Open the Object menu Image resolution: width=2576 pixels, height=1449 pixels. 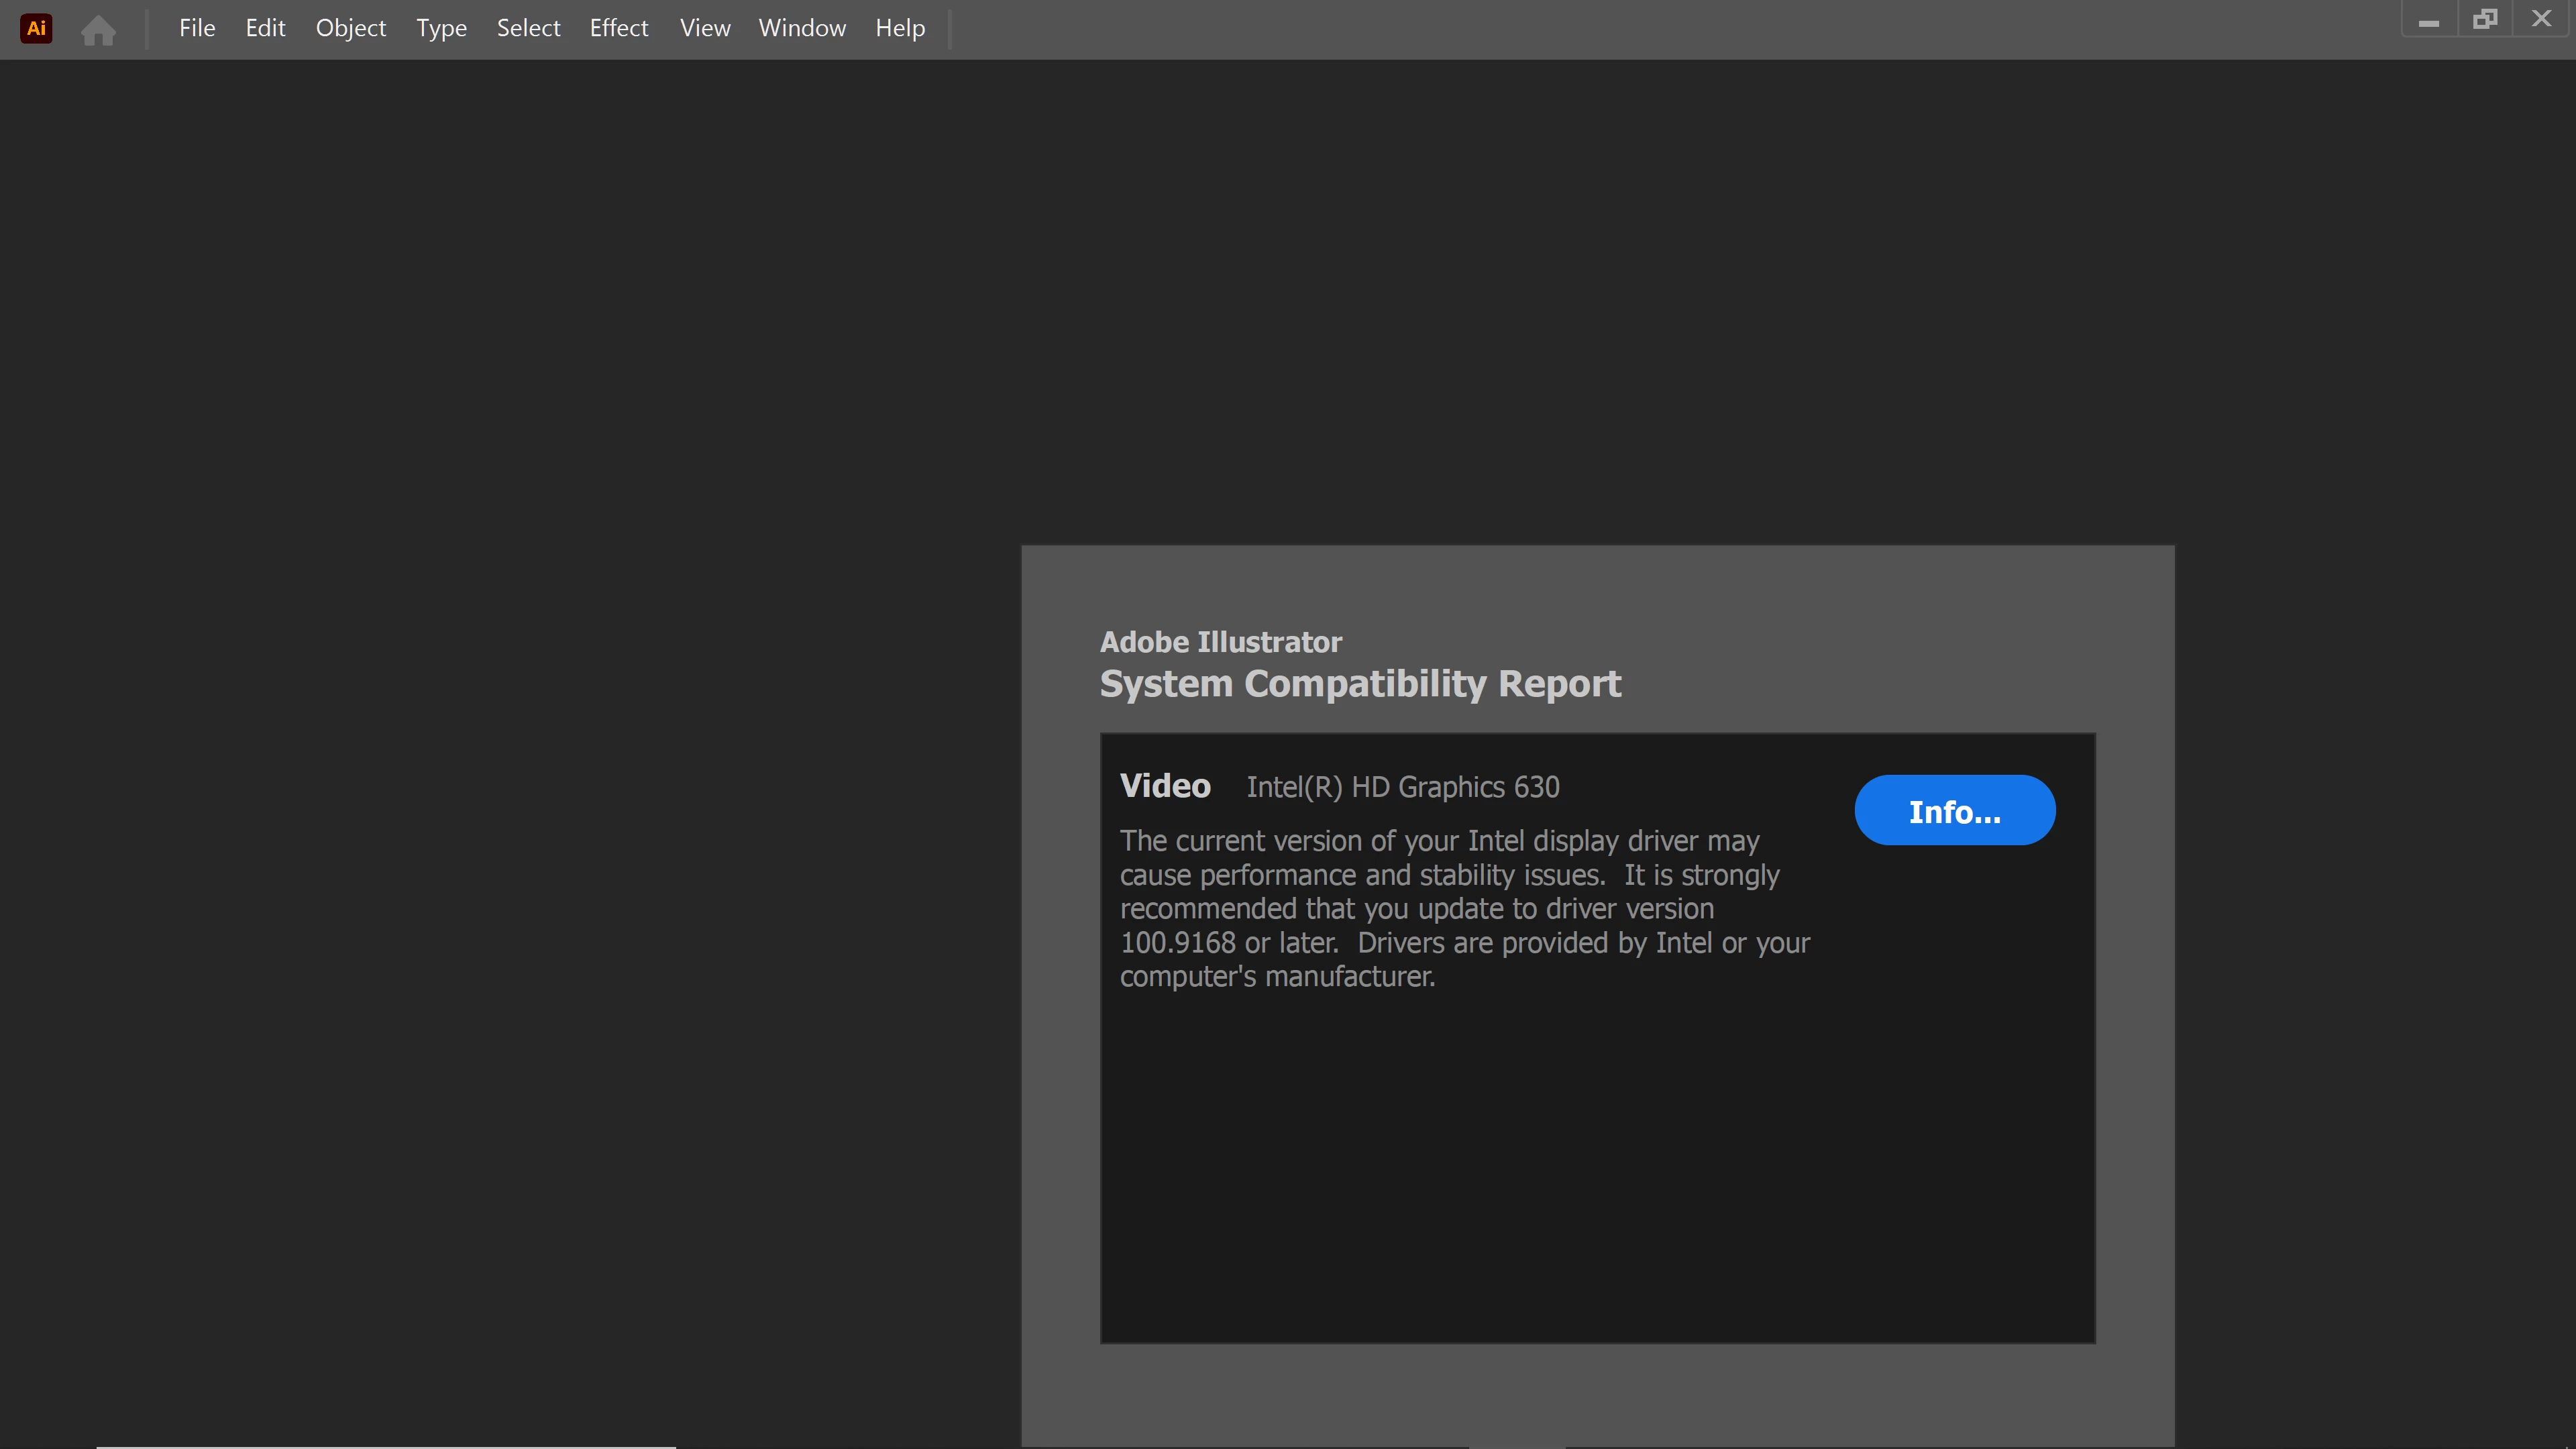coord(350,28)
